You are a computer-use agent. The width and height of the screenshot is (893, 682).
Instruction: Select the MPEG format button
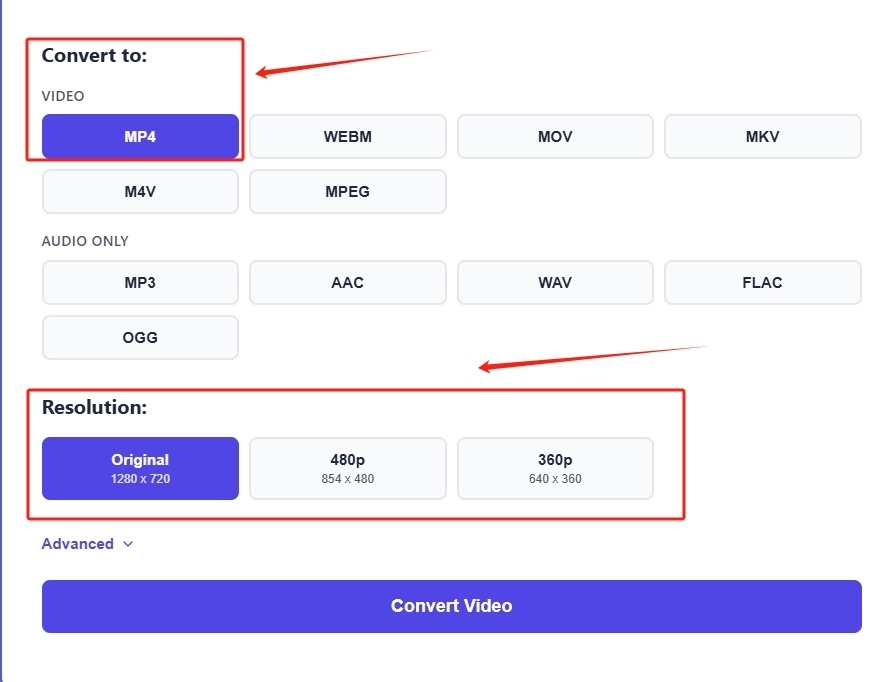pyautogui.click(x=347, y=191)
